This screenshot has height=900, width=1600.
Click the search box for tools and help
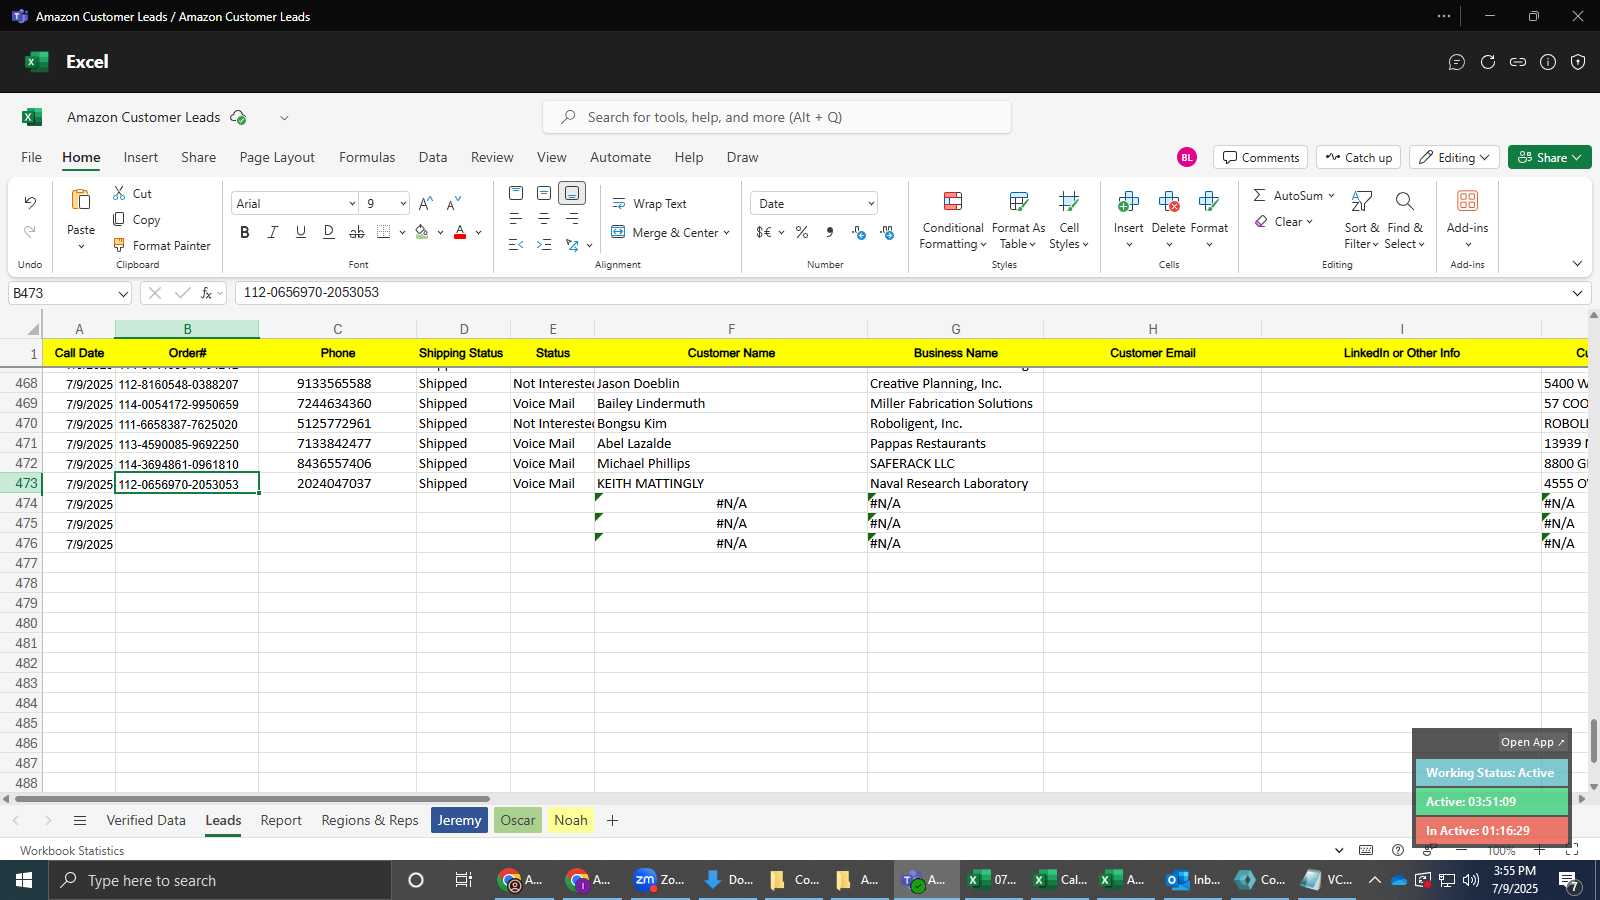[x=777, y=118]
